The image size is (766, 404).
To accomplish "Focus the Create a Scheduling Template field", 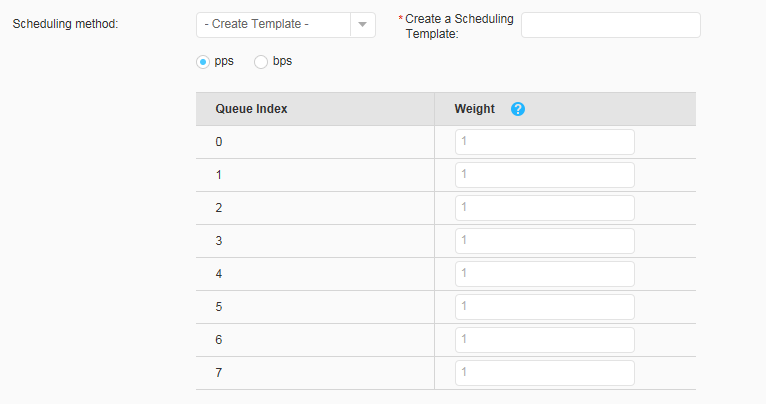I will click(x=611, y=25).
